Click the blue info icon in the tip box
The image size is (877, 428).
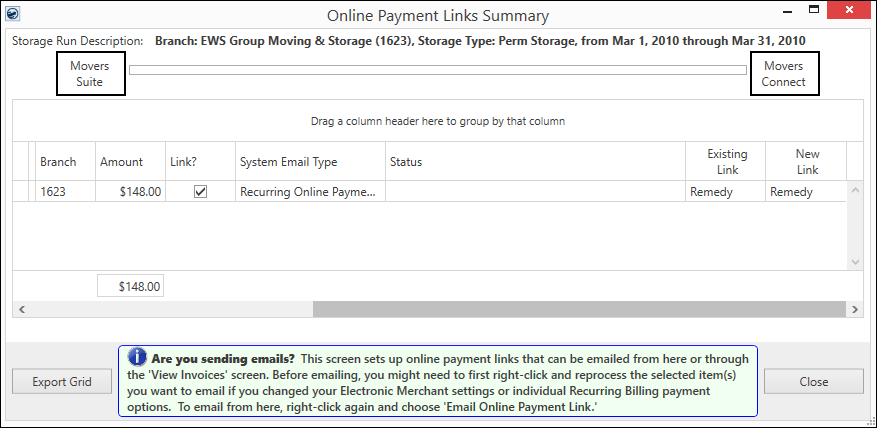(x=135, y=357)
